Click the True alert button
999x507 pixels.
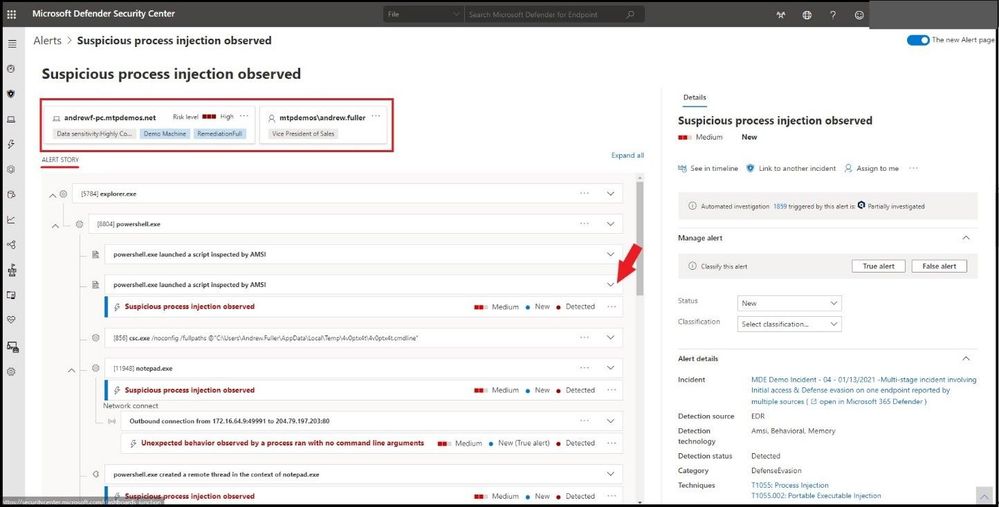[879, 266]
